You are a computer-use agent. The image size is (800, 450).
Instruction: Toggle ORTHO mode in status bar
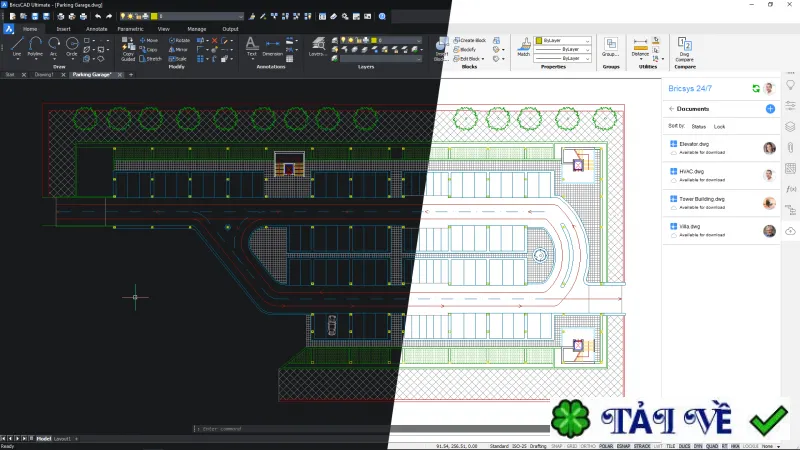pyautogui.click(x=588, y=446)
